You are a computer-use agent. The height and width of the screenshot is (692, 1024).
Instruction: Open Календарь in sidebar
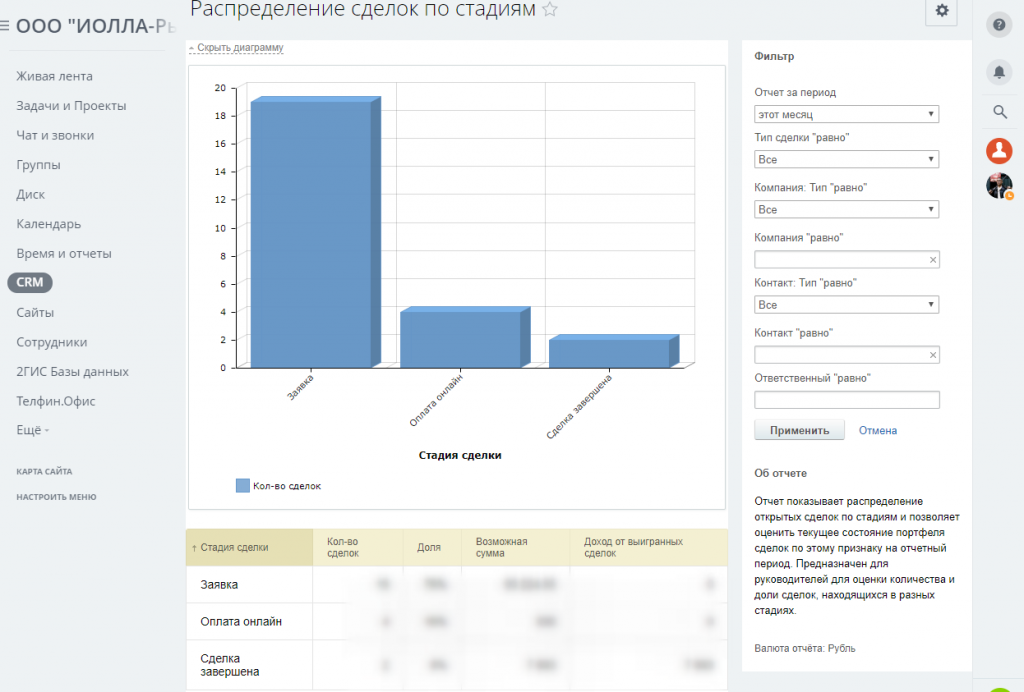(x=48, y=224)
